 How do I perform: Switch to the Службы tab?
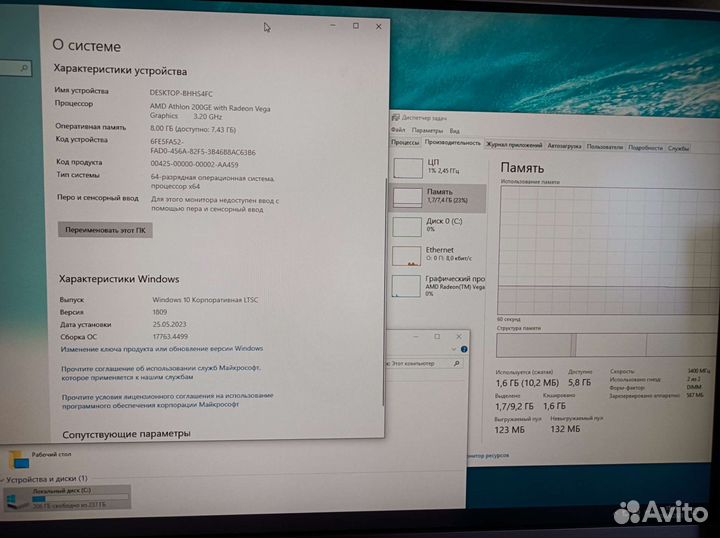click(678, 148)
